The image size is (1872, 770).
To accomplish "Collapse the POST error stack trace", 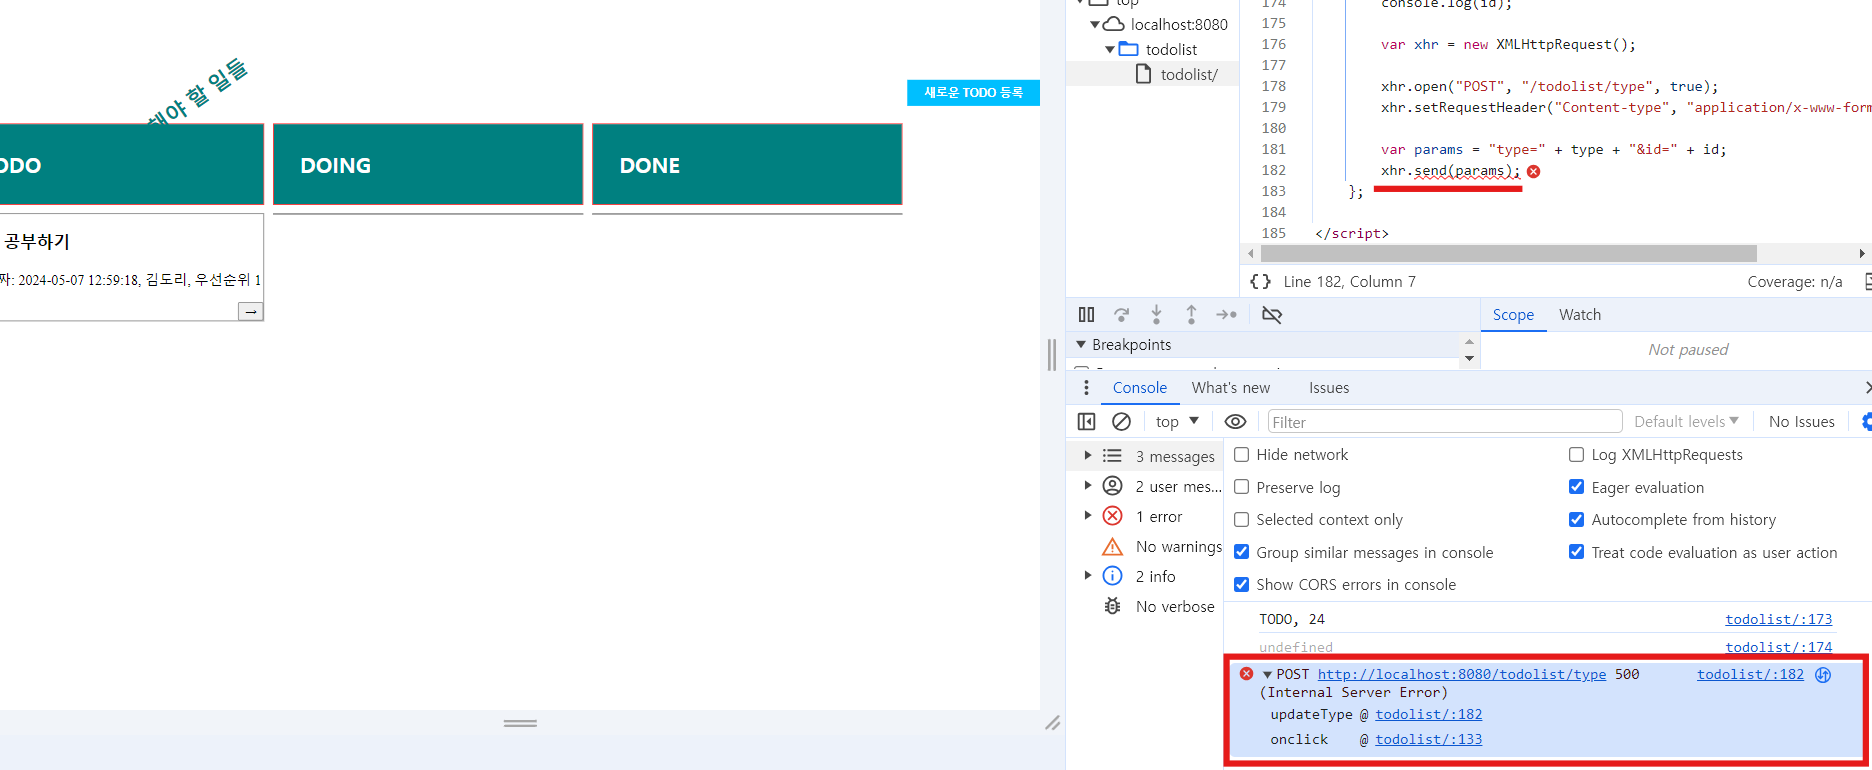I will 1267,675.
